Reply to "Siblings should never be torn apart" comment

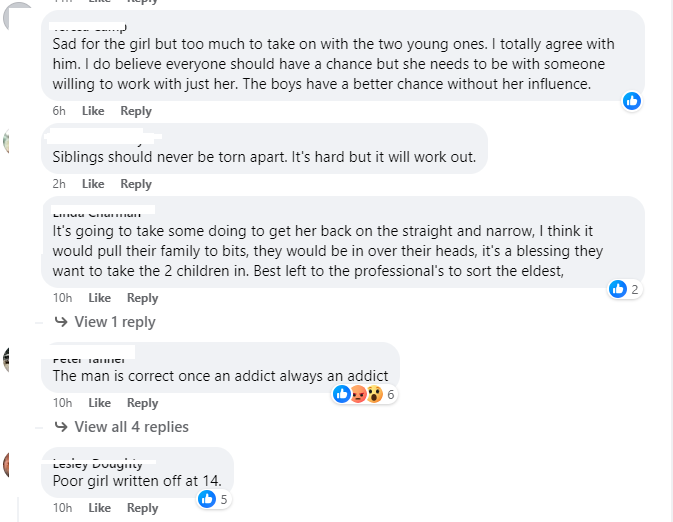(136, 184)
